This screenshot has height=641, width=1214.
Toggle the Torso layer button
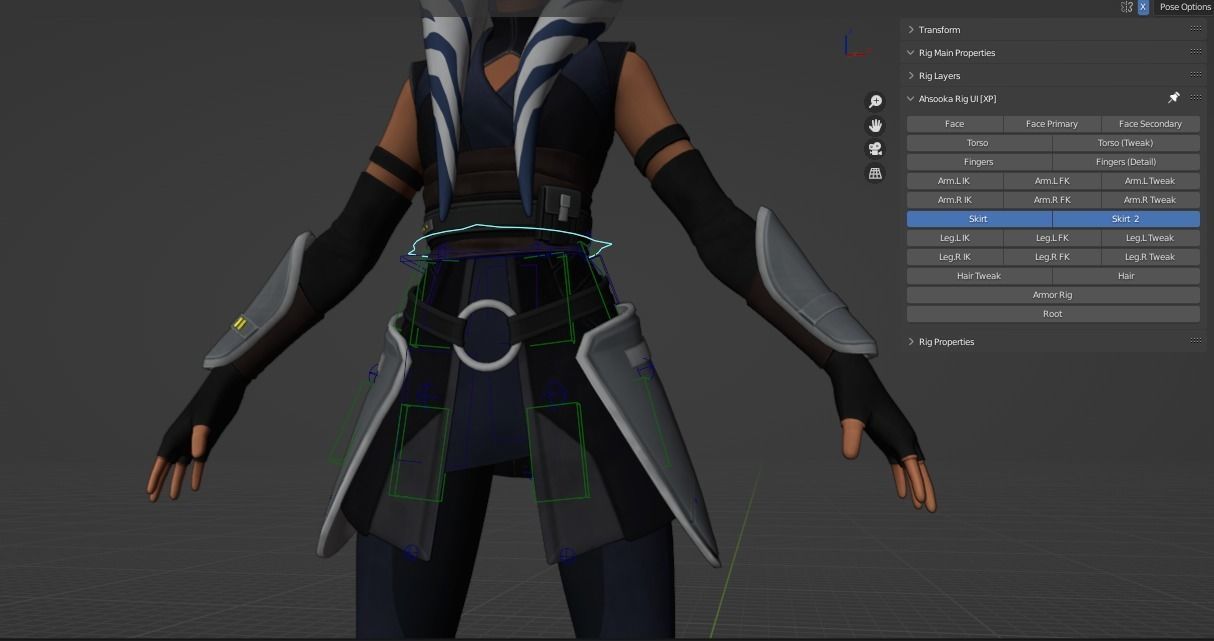979,143
